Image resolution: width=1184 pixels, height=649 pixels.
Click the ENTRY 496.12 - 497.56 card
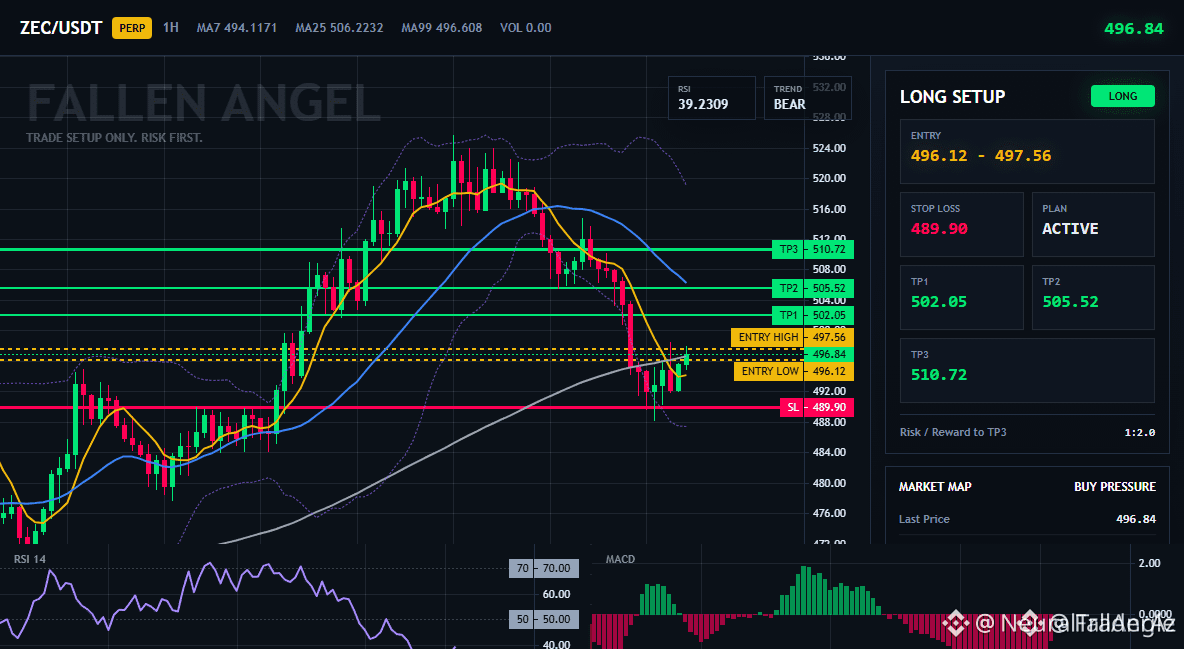coord(1027,151)
